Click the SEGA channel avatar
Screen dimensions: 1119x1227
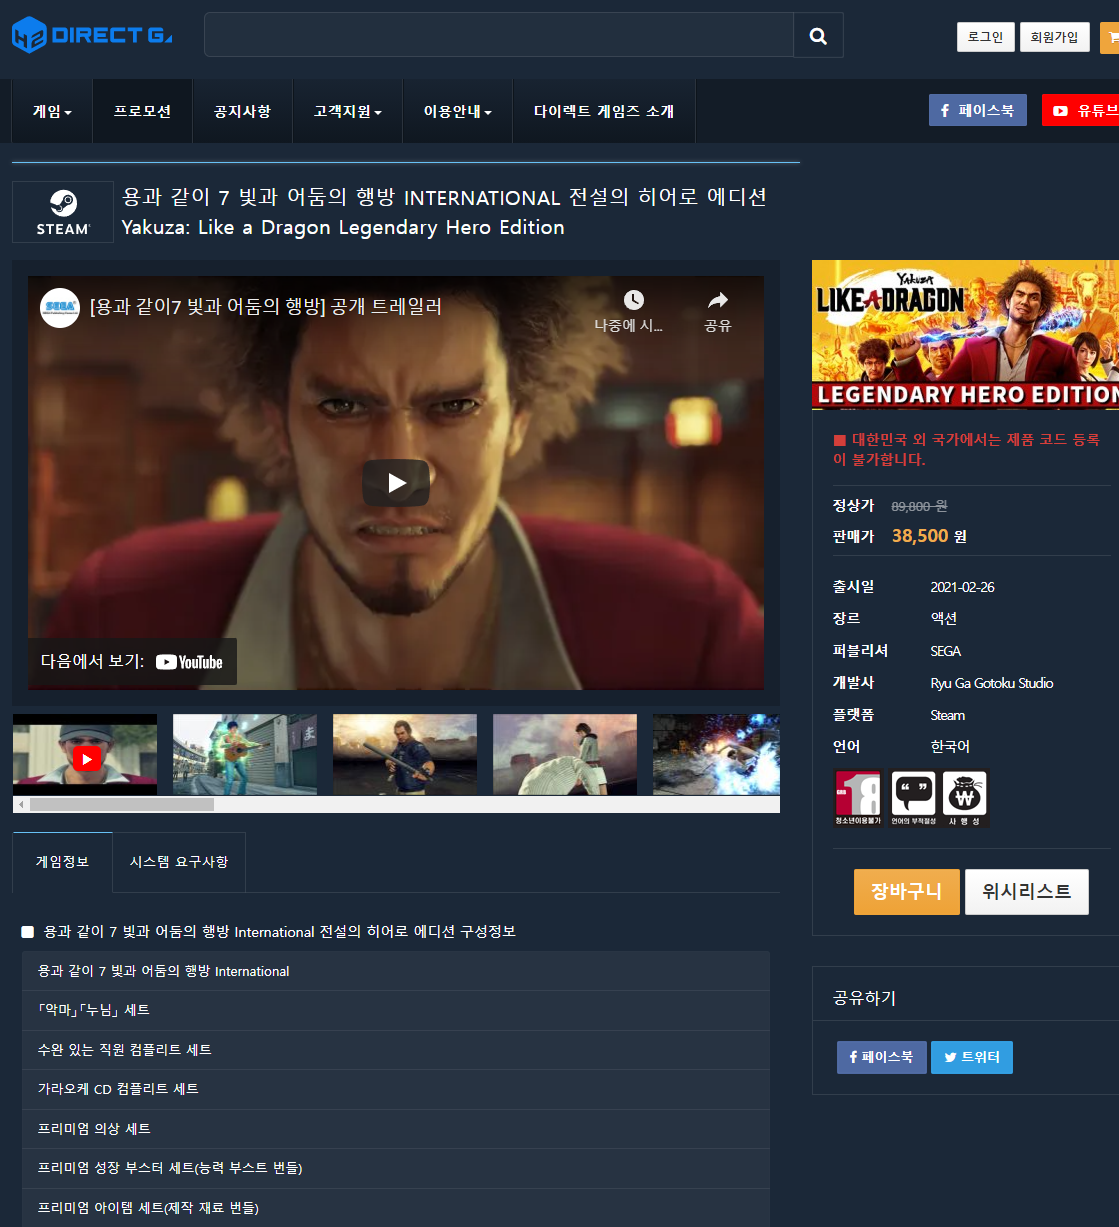click(60, 307)
